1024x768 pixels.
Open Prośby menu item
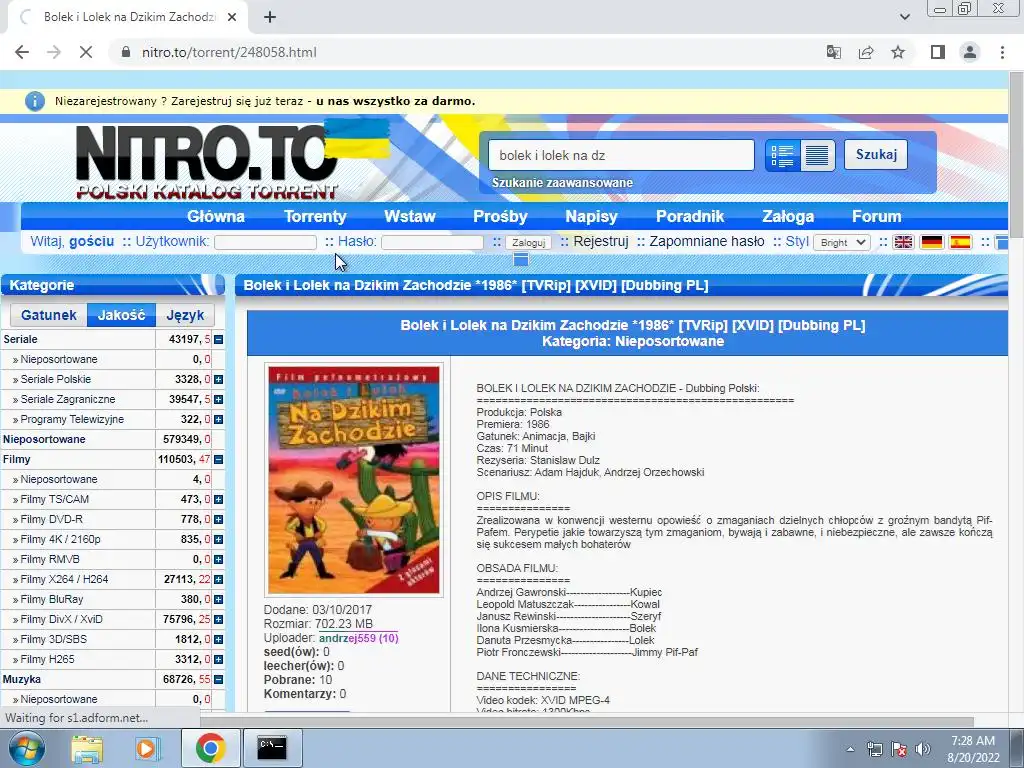pyautogui.click(x=500, y=216)
